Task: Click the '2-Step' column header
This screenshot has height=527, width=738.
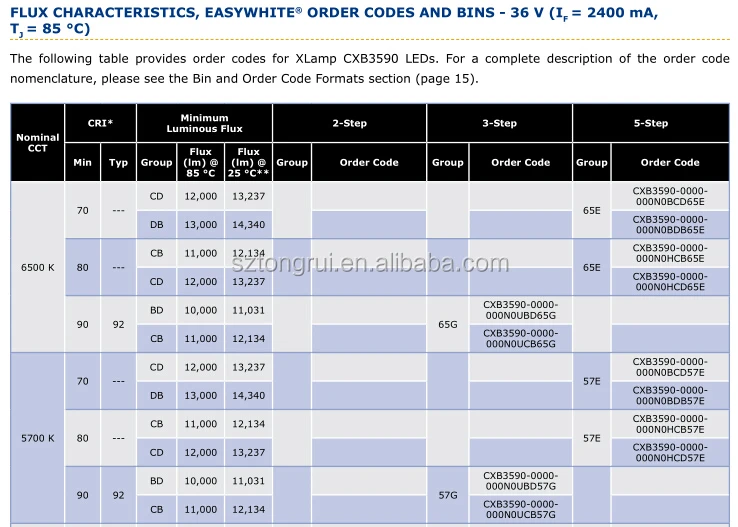Action: pos(349,123)
